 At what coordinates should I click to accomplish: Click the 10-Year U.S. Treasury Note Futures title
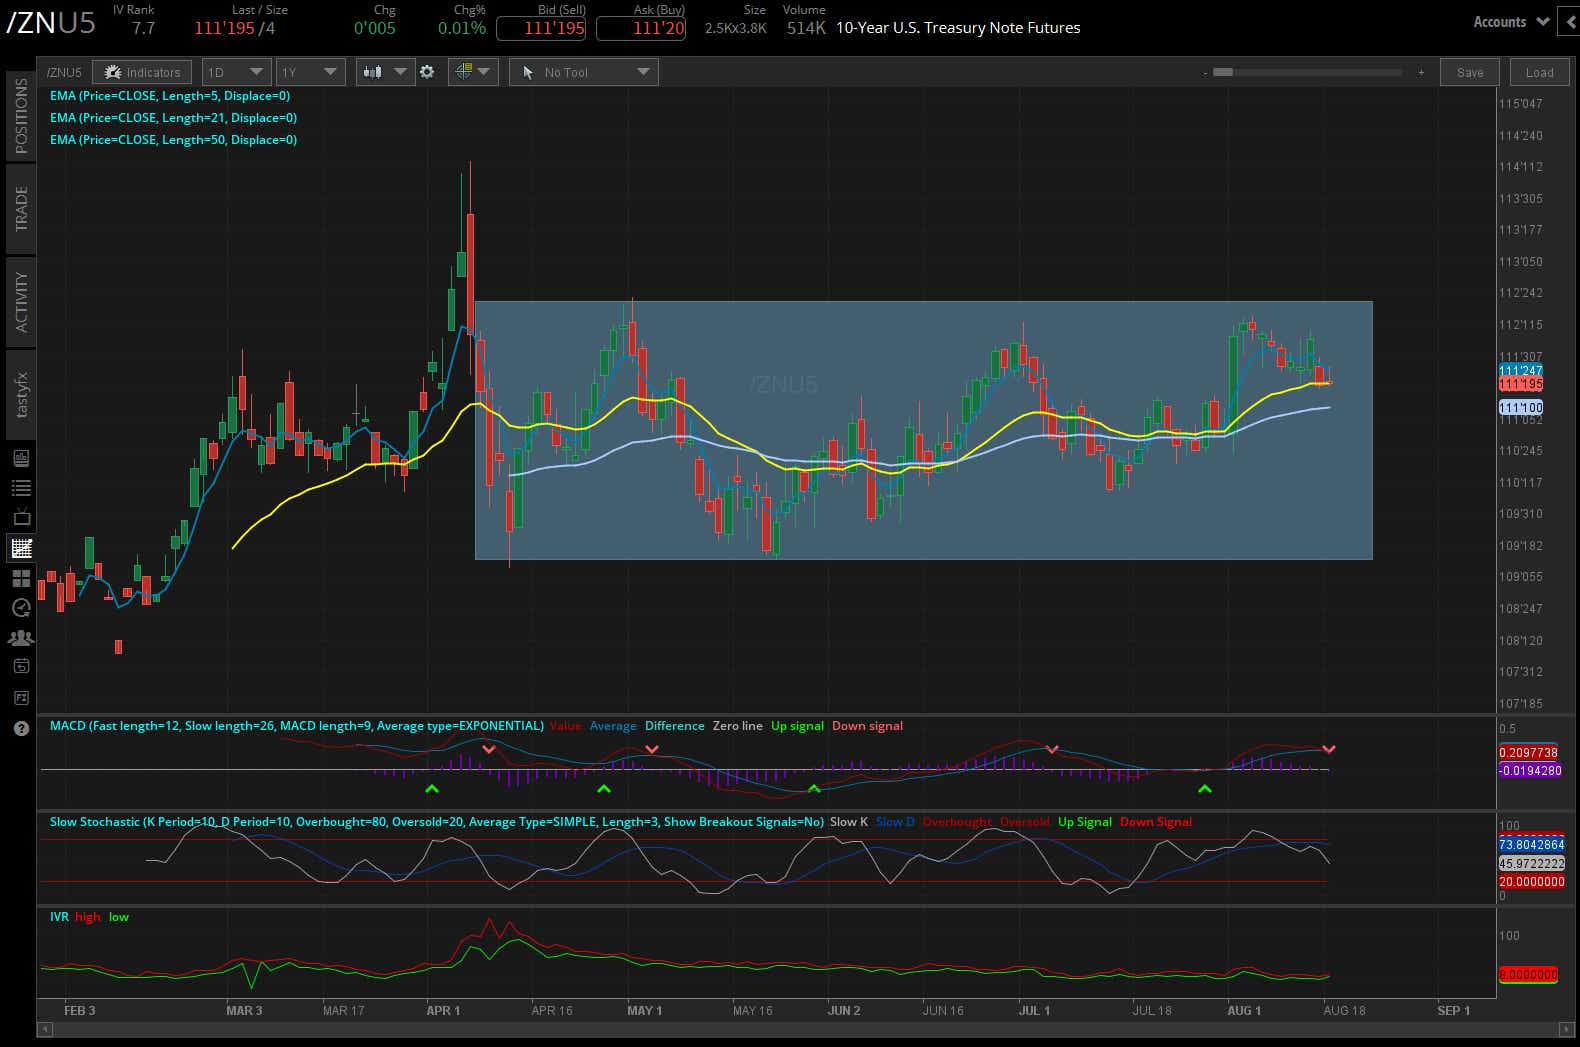click(958, 28)
